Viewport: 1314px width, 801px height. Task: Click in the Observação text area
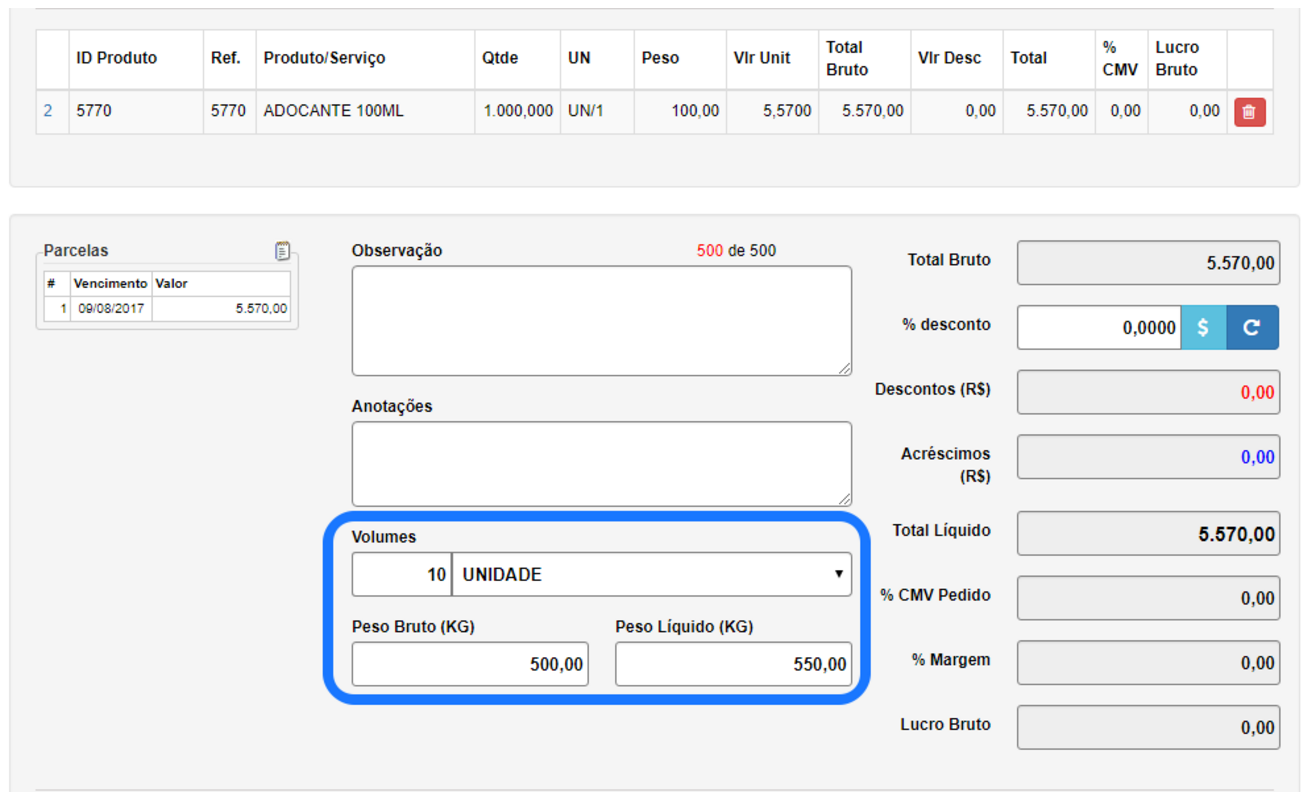[x=601, y=320]
